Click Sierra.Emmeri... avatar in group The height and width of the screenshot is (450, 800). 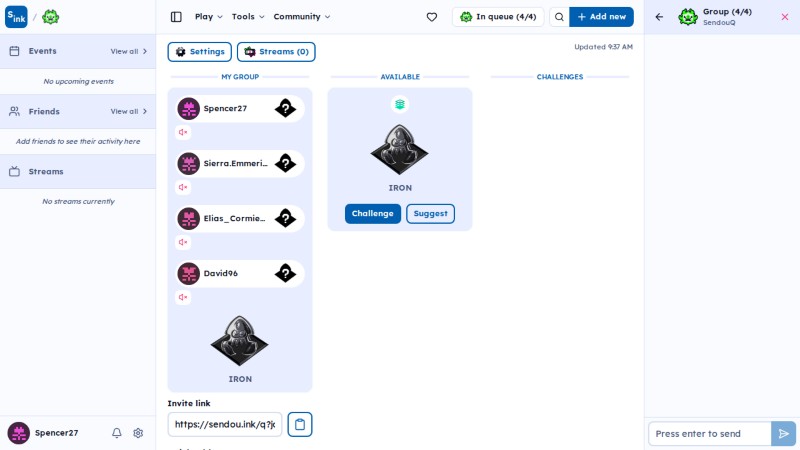188,164
